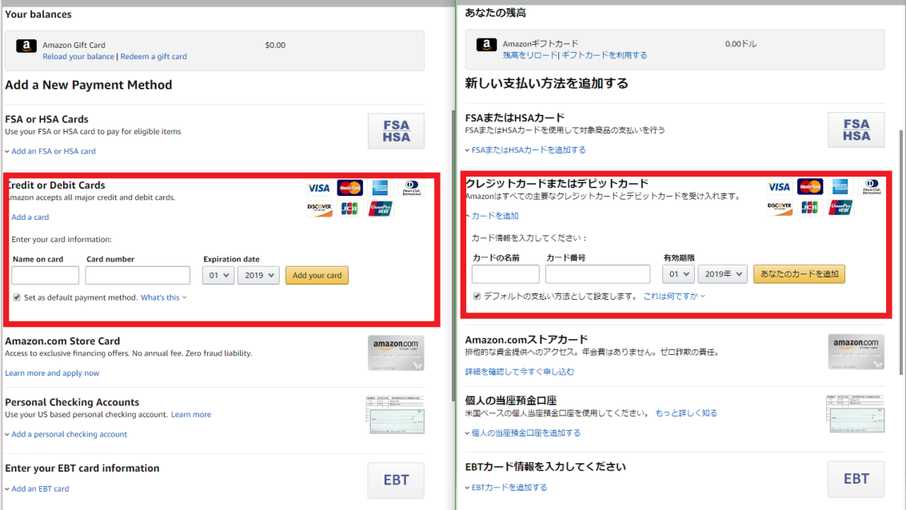906x510 pixels.
Task: Click the Amazon Gift Card logo, English page
Action: [x=26, y=46]
